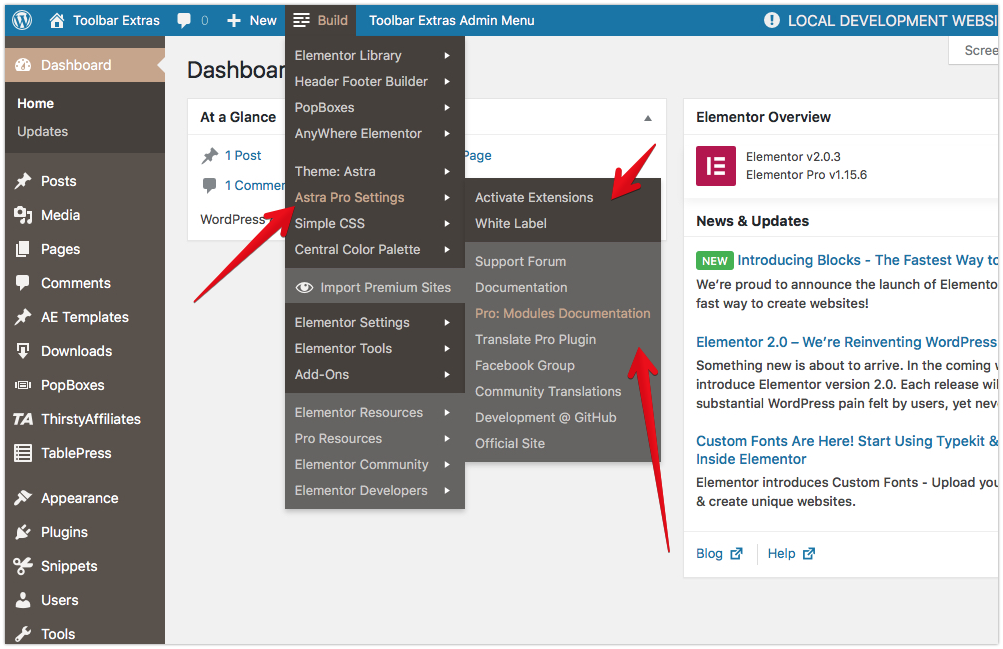The image size is (1003, 649).
Task: Click the plus New icon
Action: [234, 20]
